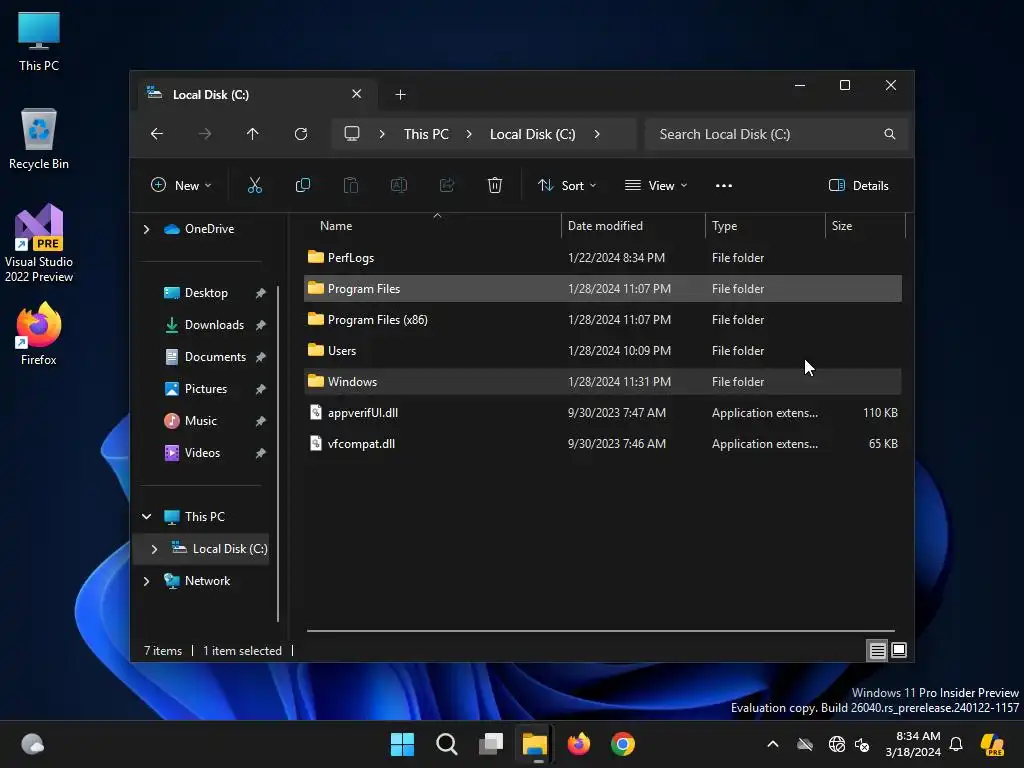Select the Windows folder

(x=603, y=382)
